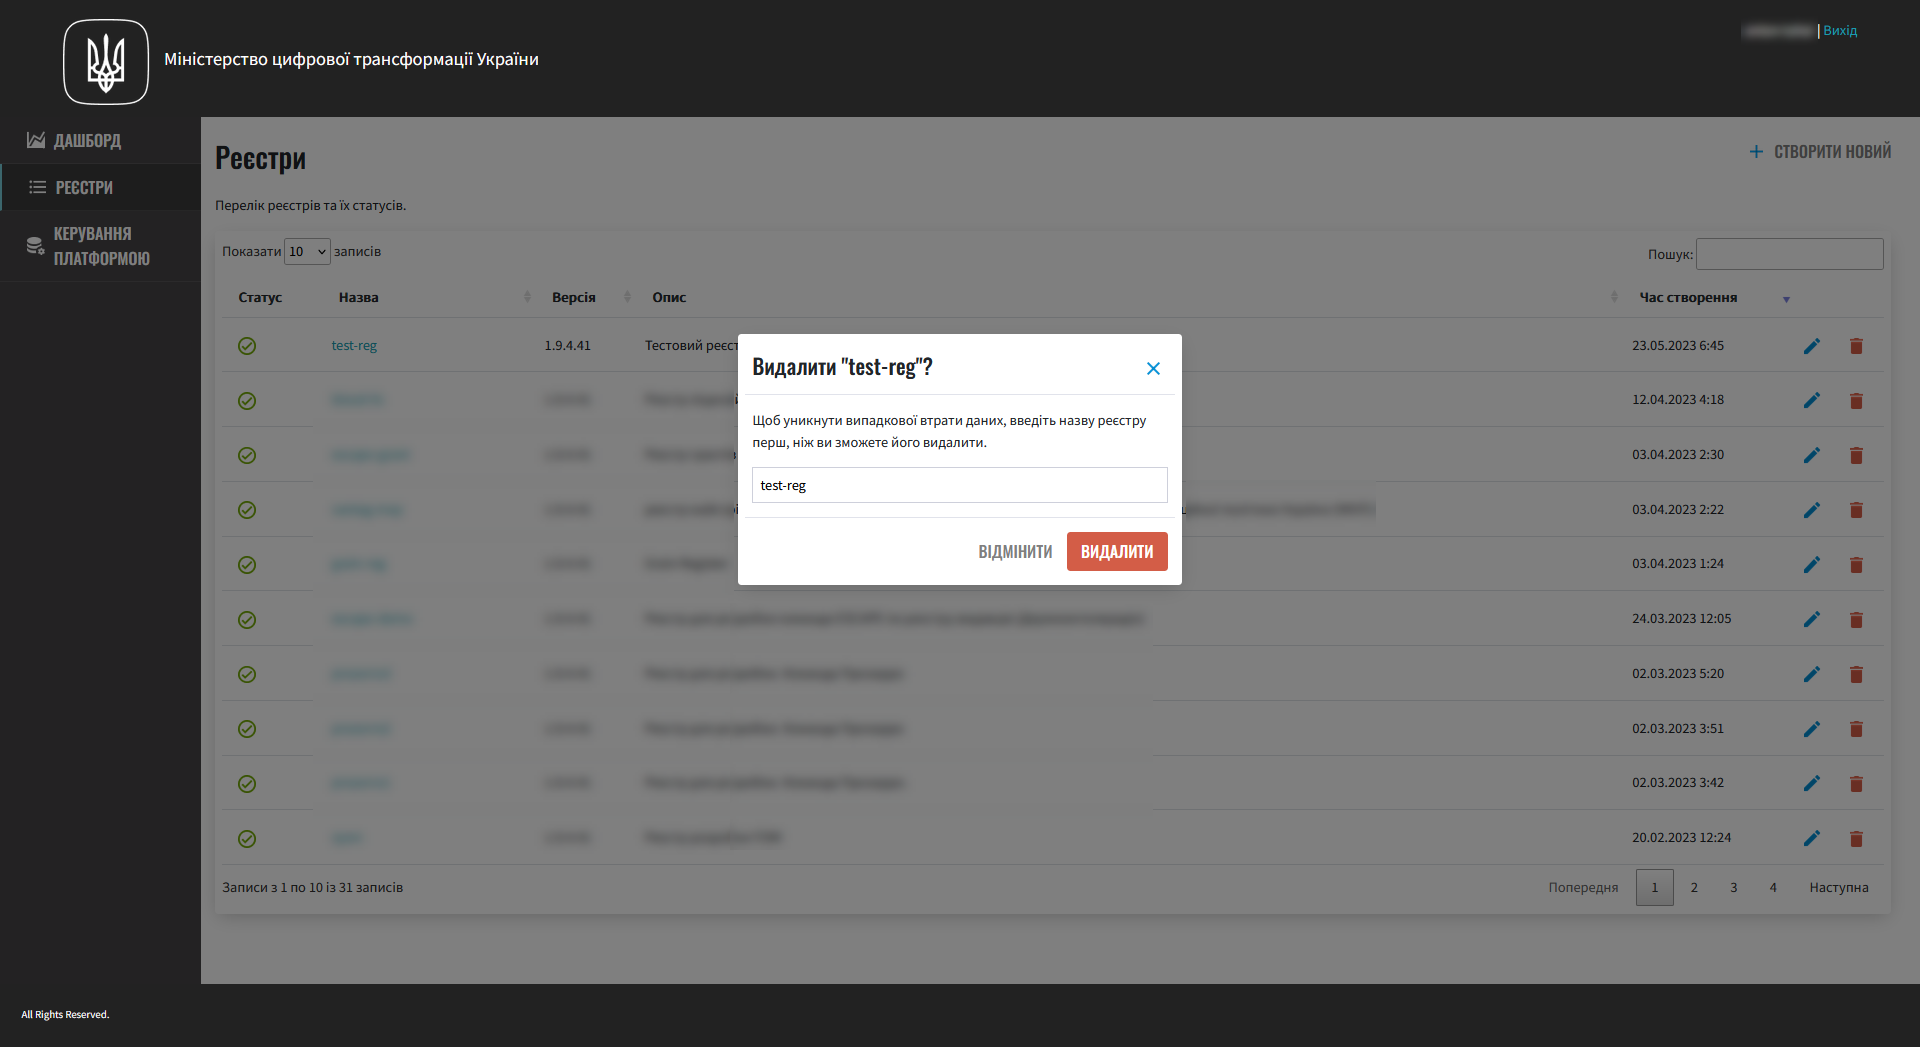1920x1047 pixels.
Task: Delete the registry created 12.04.2023 4:18
Action: 1856,401
